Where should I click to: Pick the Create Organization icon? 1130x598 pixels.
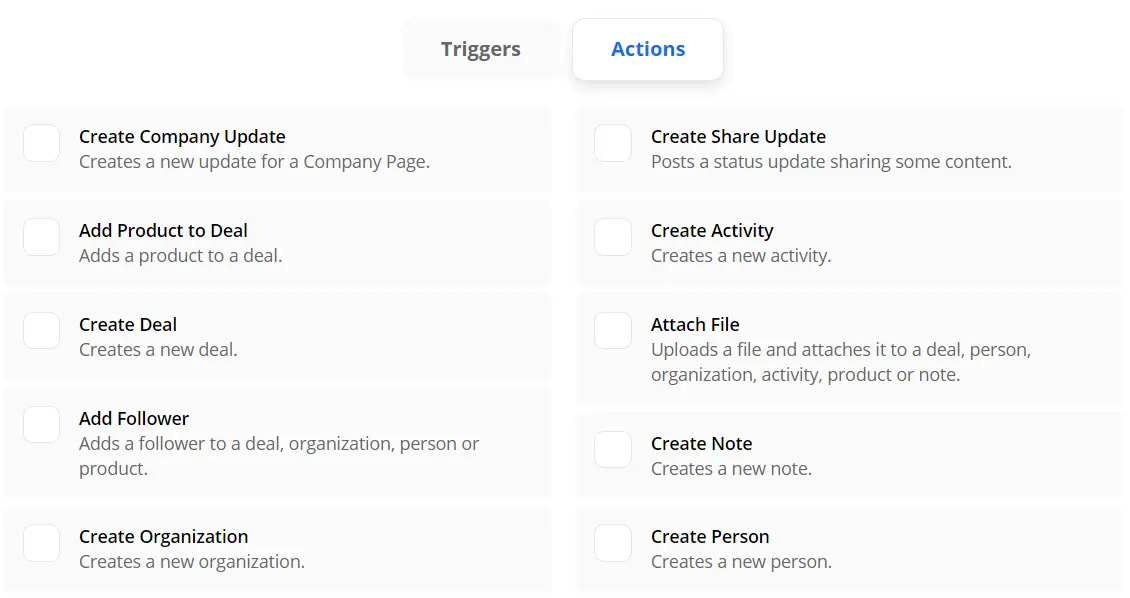tap(42, 543)
